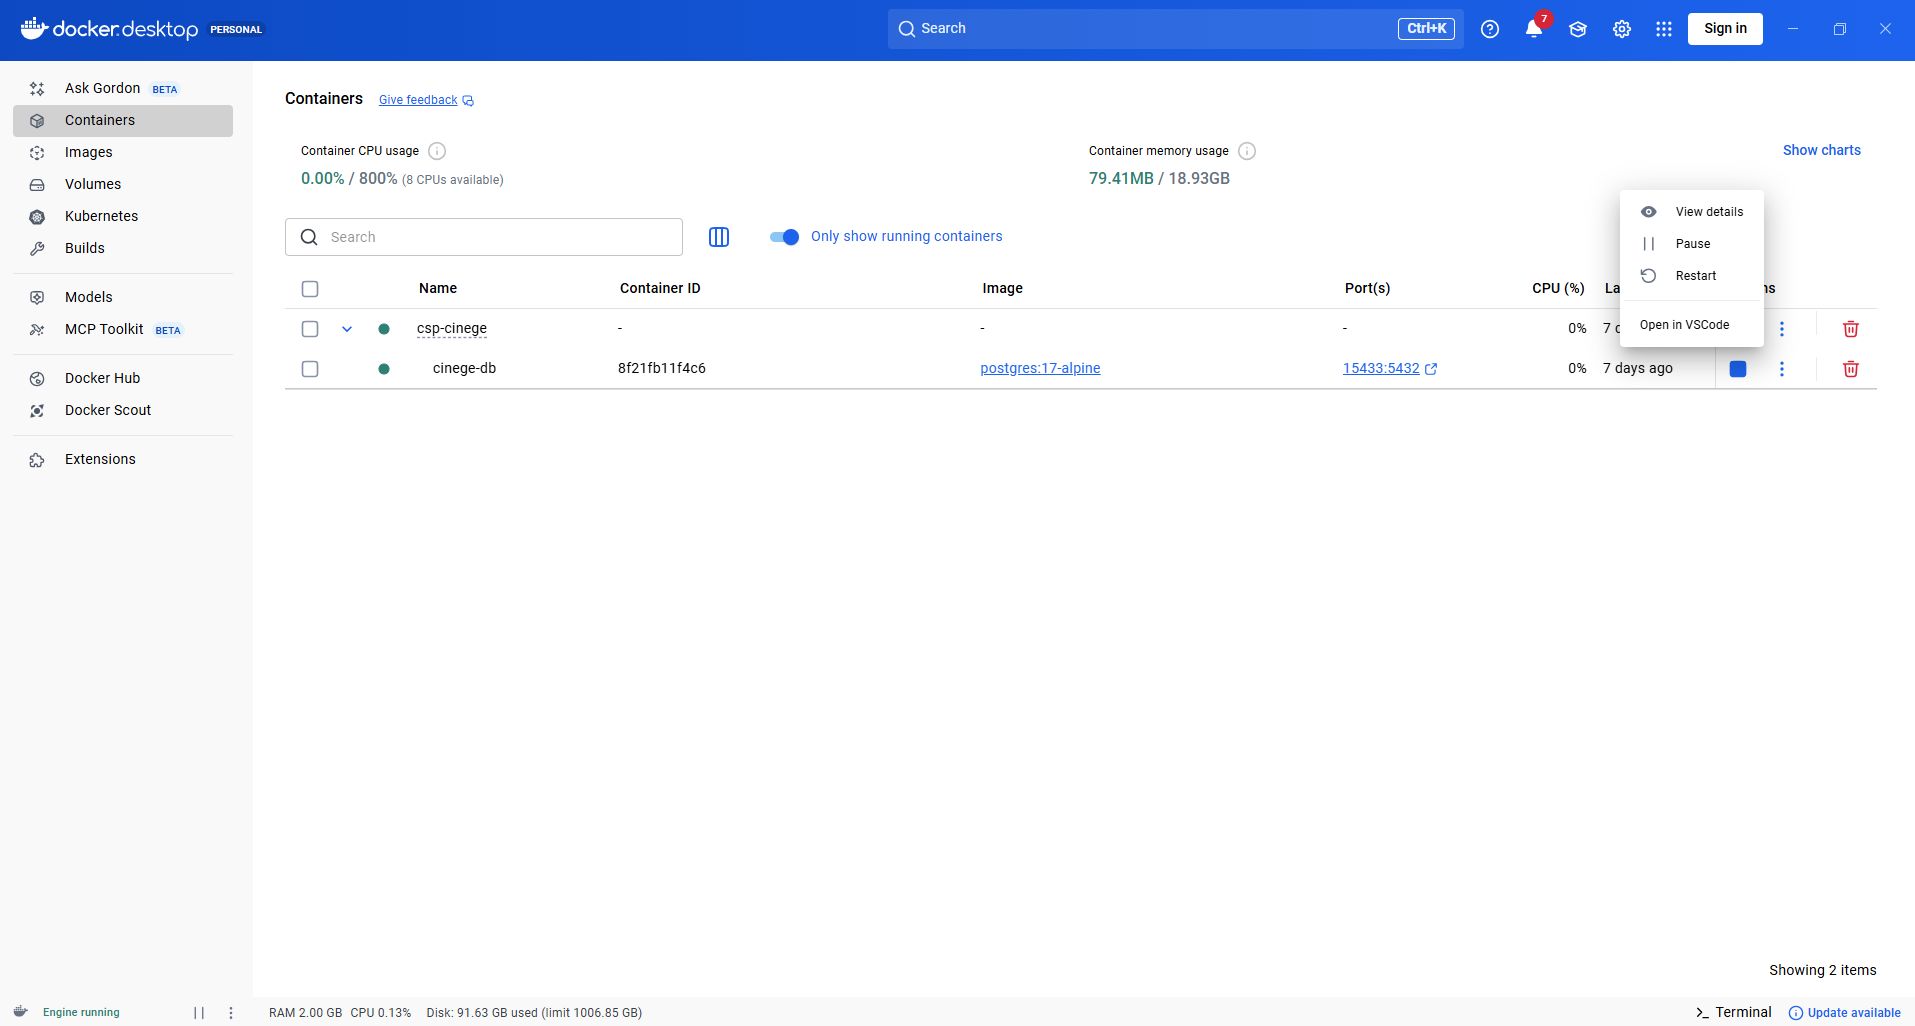The height and width of the screenshot is (1026, 1915).
Task: Click the Container memory usage info icon
Action: pyautogui.click(x=1247, y=151)
